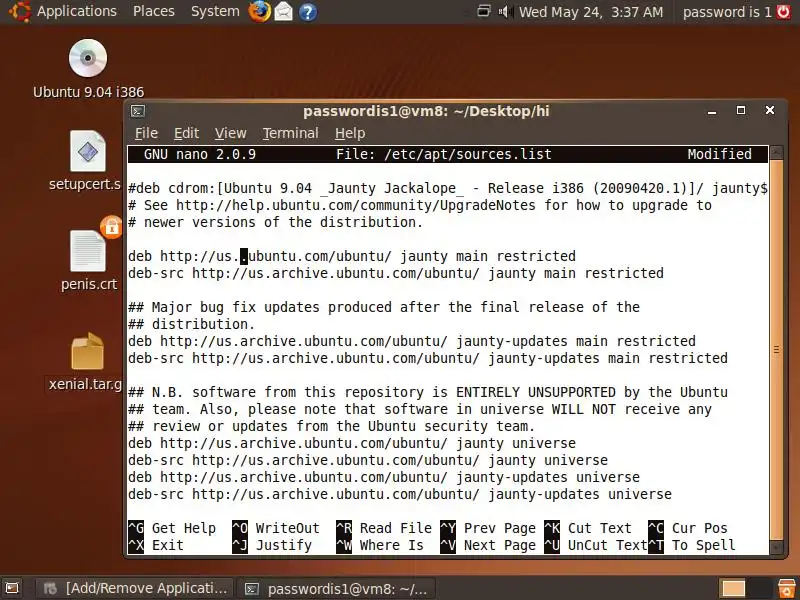Click the '#deb cdrom:[Ubuntu 9.04' line
Image resolution: width=800 pixels, height=600 pixels.
click(x=448, y=188)
